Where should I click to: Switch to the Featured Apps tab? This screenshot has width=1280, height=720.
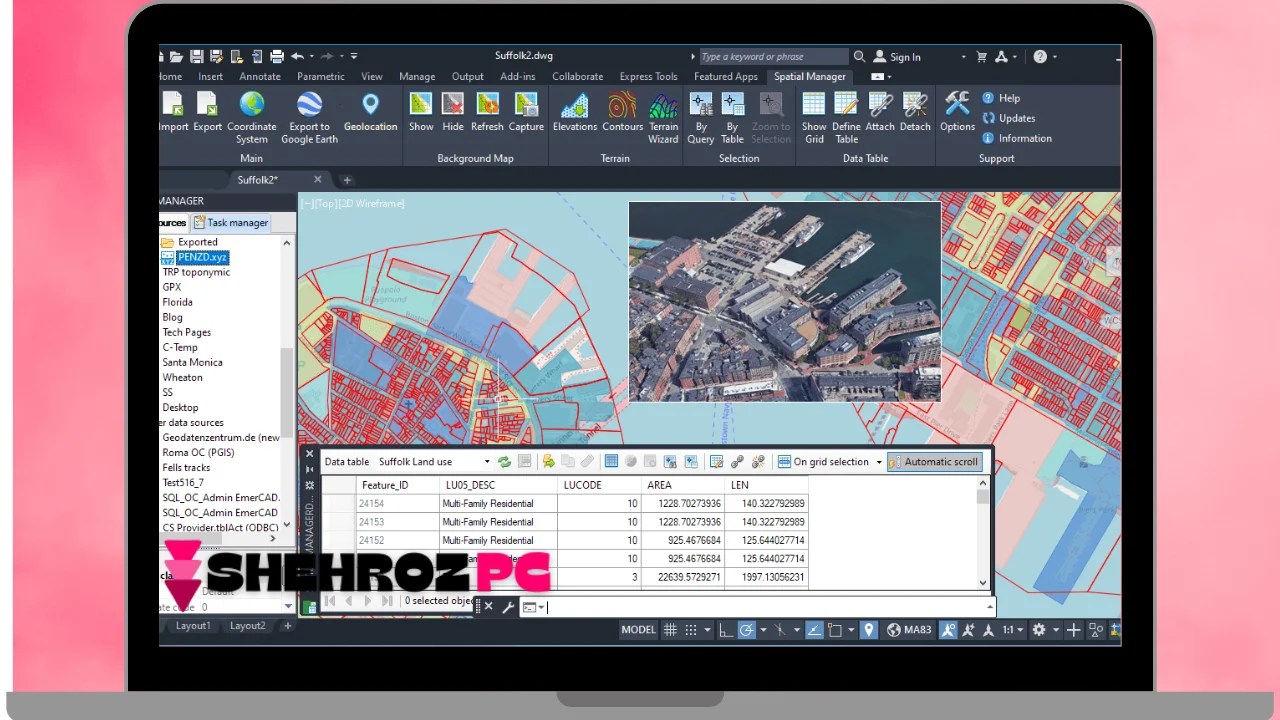(726, 76)
